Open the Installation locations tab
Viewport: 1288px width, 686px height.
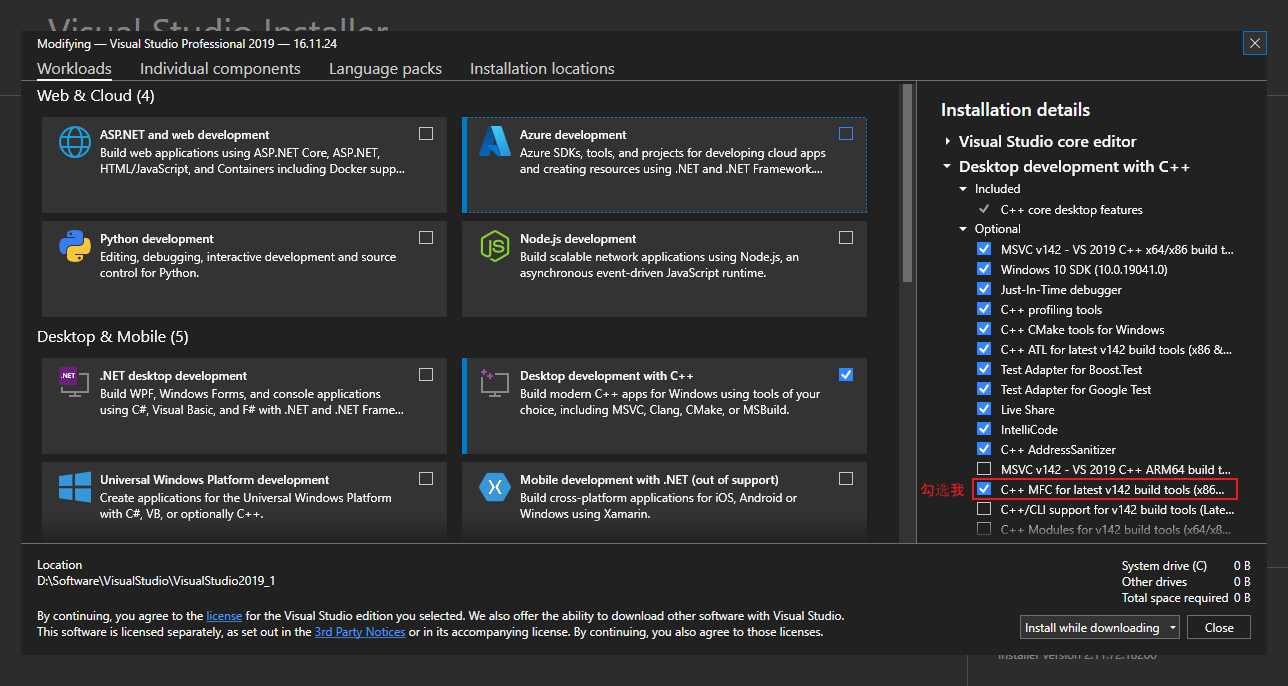542,69
